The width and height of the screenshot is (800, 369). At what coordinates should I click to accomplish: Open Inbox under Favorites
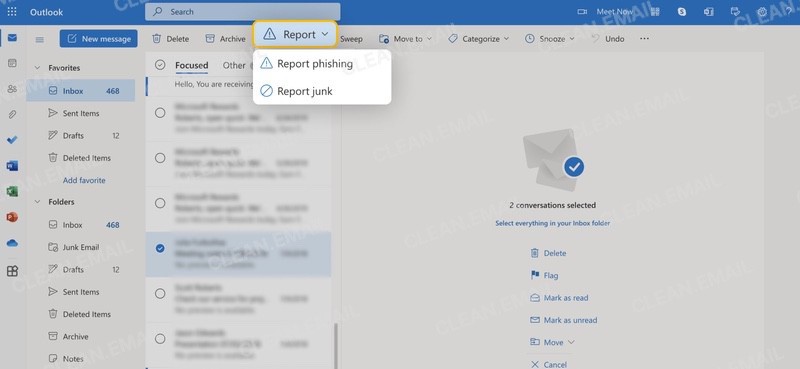tap(81, 91)
